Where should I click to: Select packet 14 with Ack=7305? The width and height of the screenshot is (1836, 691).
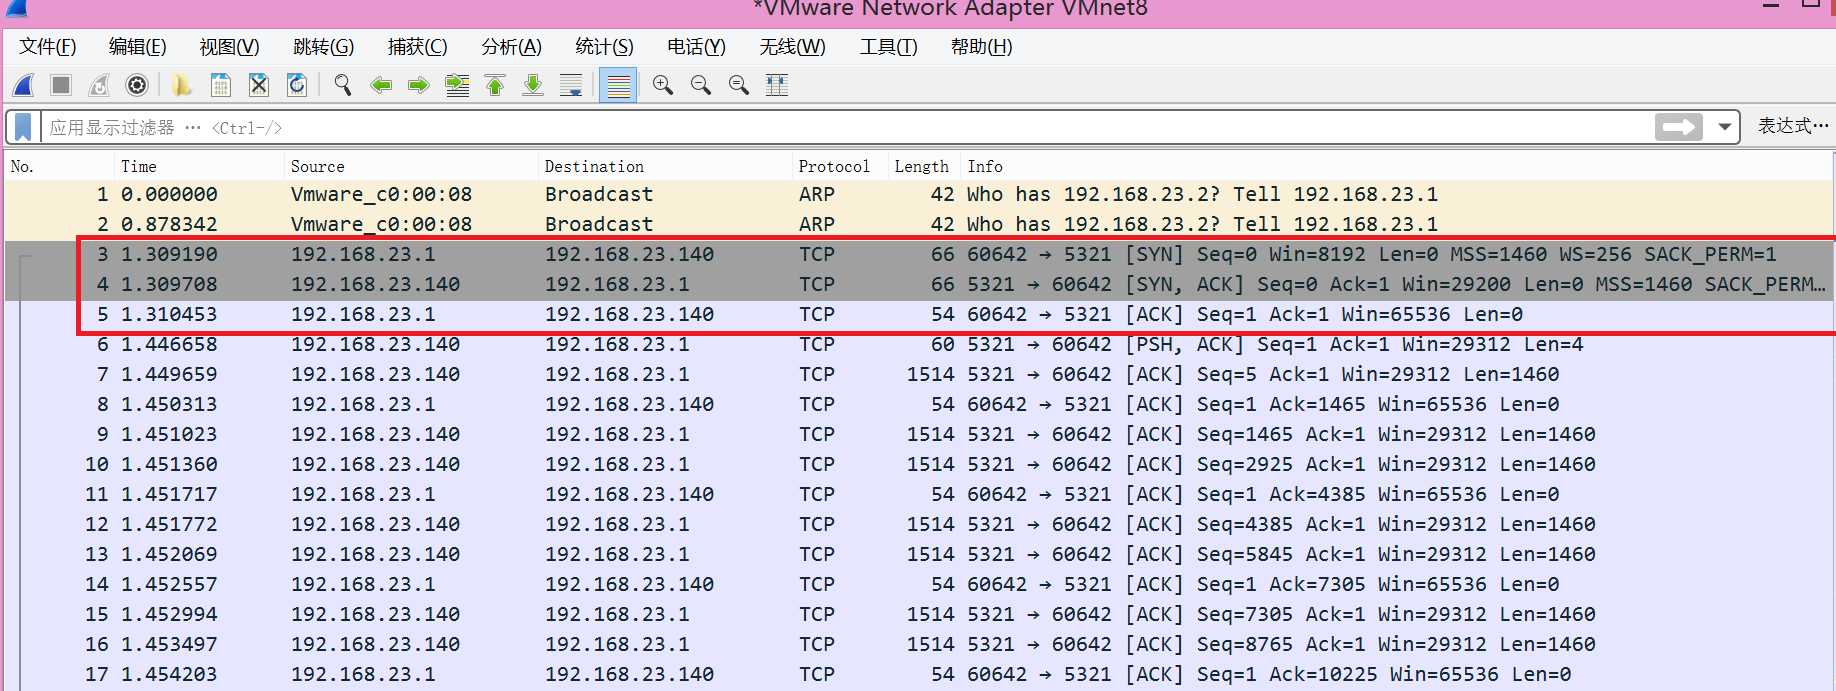(x=919, y=584)
